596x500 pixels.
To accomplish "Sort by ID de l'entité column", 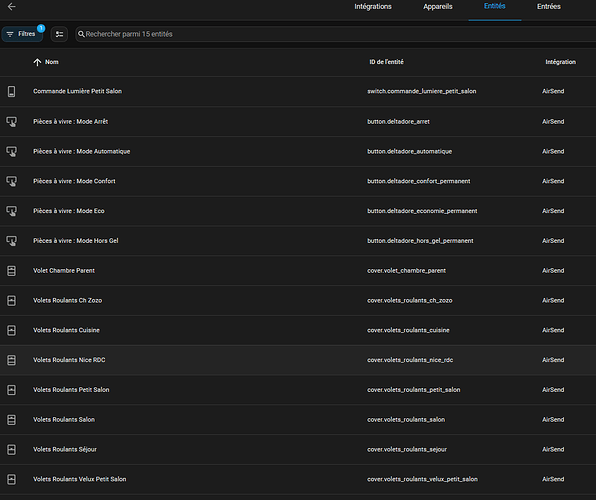I will click(x=386, y=62).
